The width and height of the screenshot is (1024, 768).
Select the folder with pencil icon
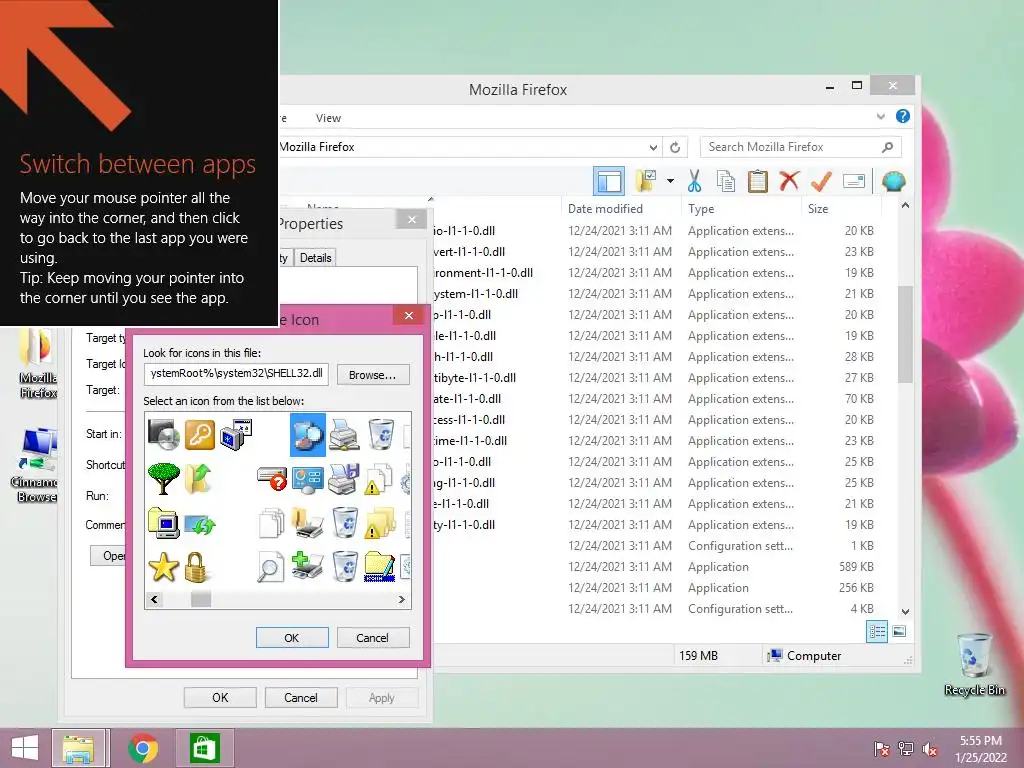379,566
